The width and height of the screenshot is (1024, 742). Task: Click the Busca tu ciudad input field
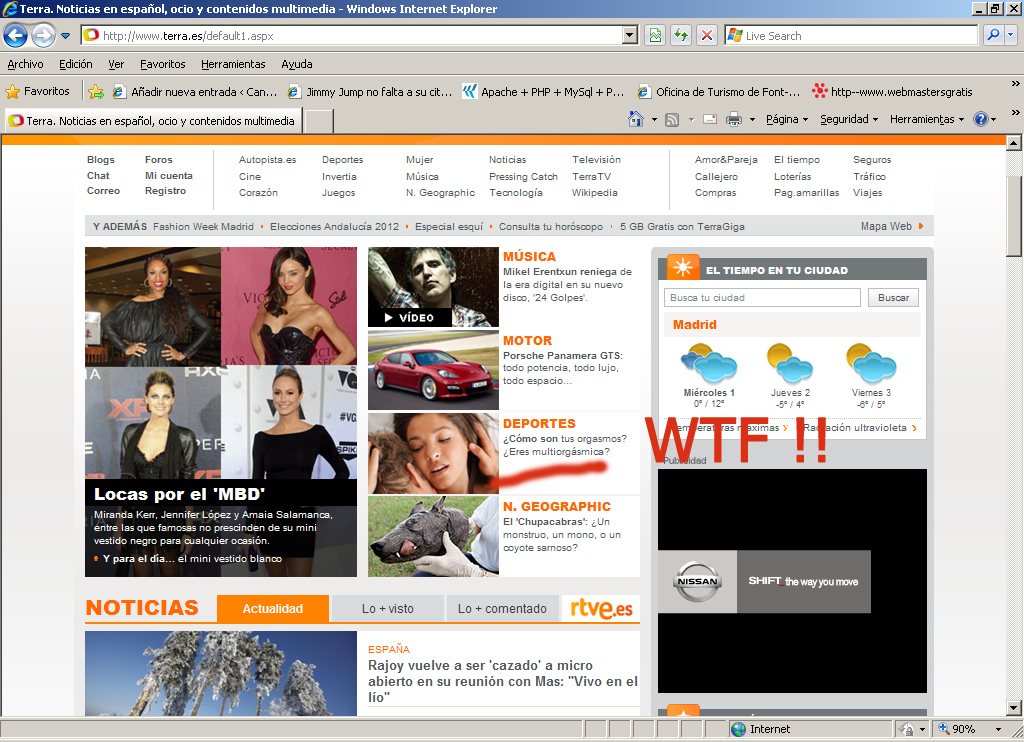tap(762, 297)
